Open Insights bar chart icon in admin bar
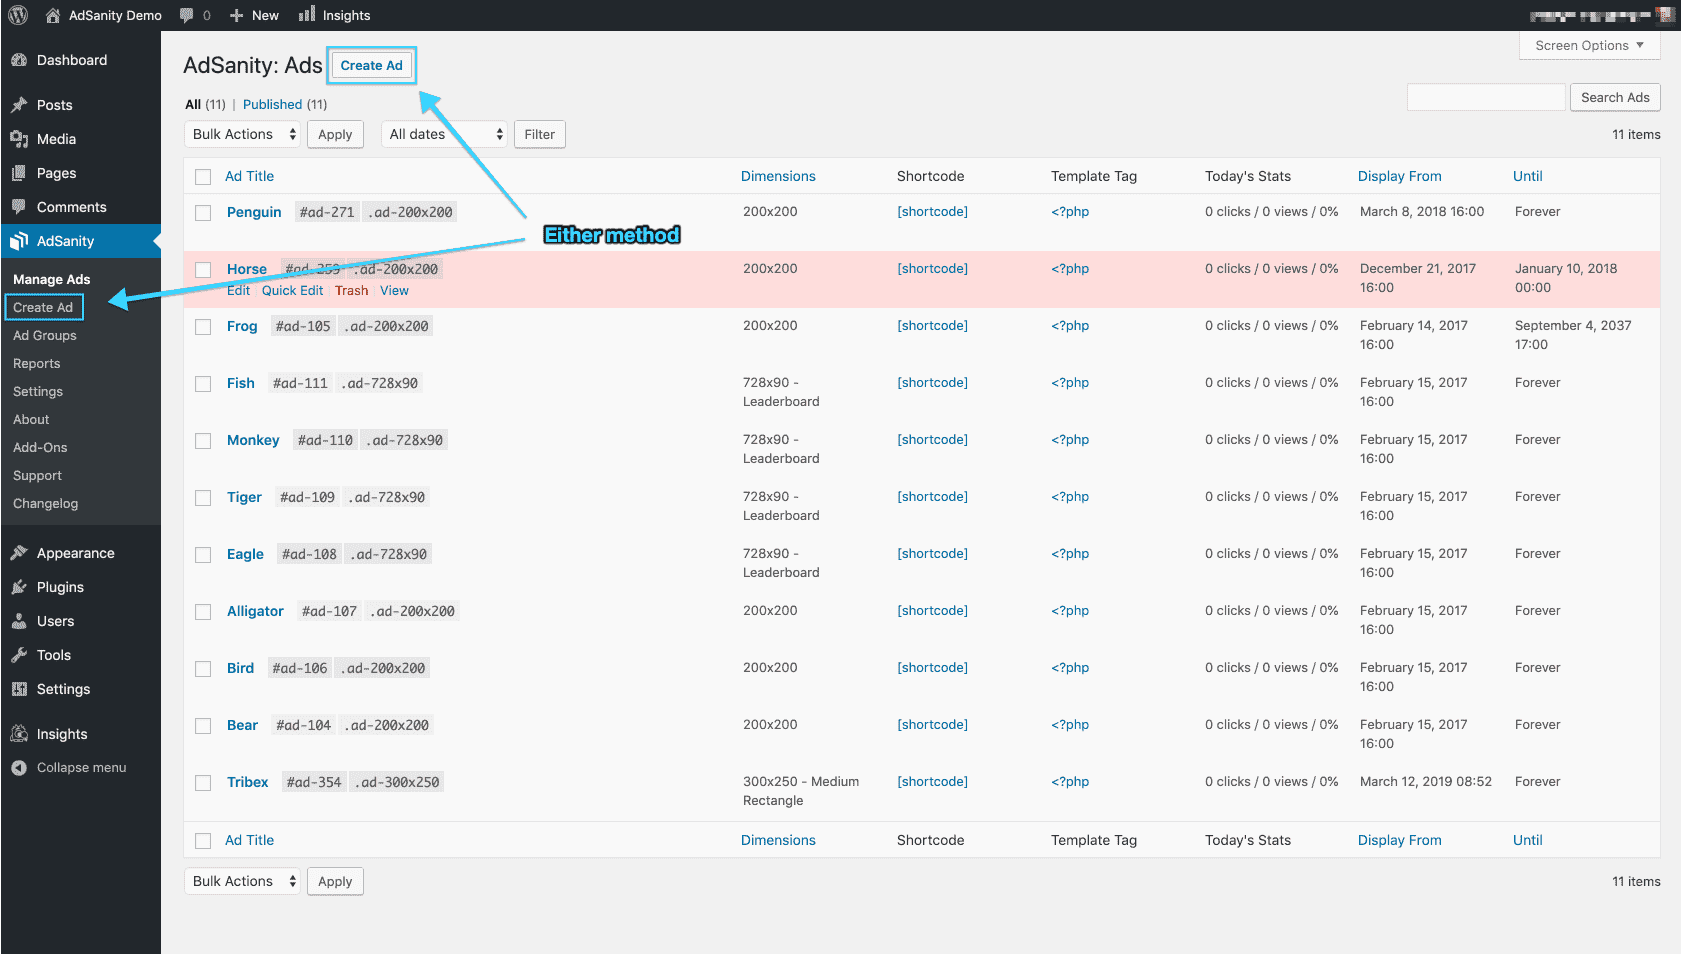Image resolution: width=1681 pixels, height=954 pixels. click(307, 14)
